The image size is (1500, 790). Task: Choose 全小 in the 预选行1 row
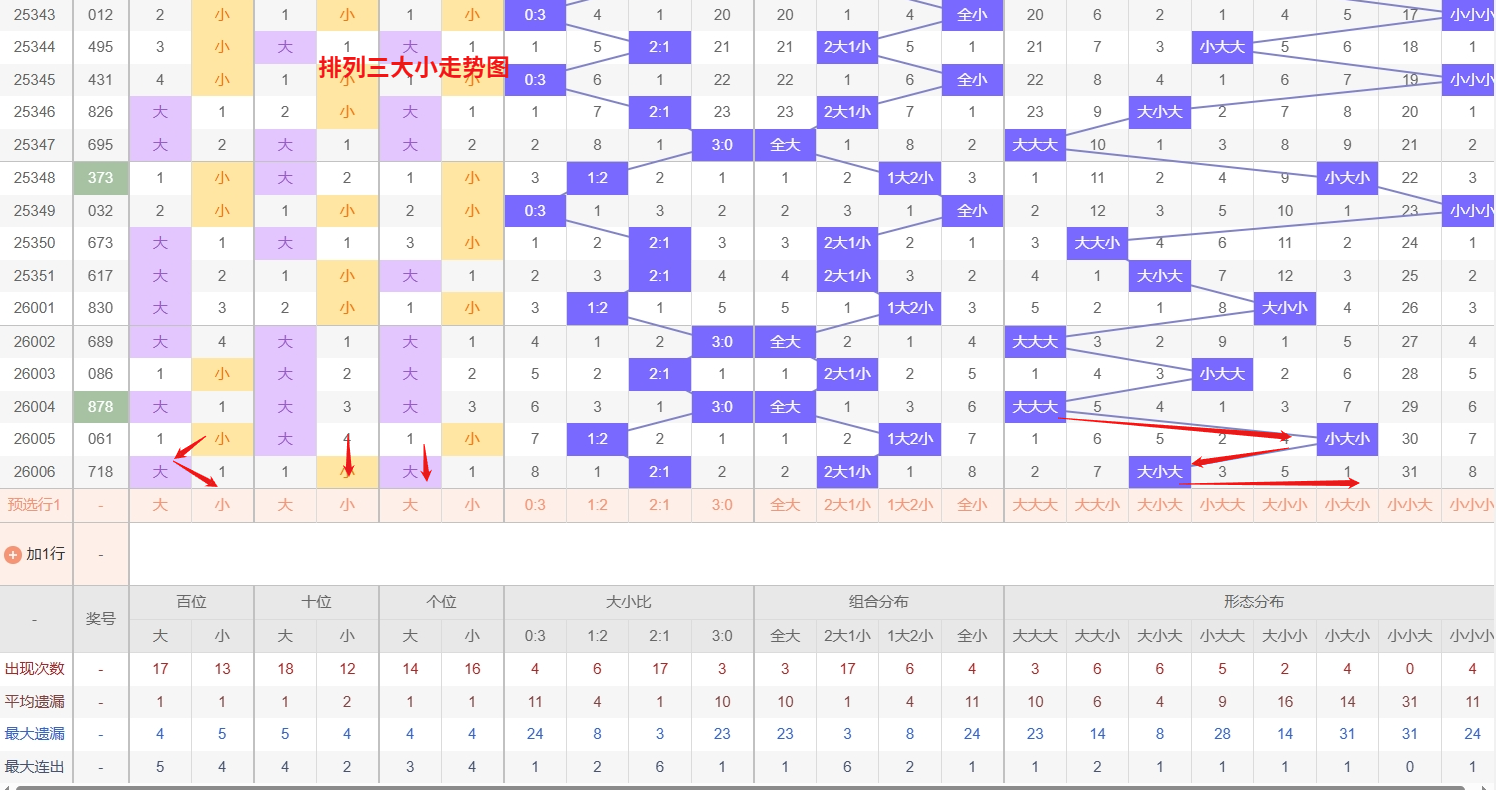point(972,505)
